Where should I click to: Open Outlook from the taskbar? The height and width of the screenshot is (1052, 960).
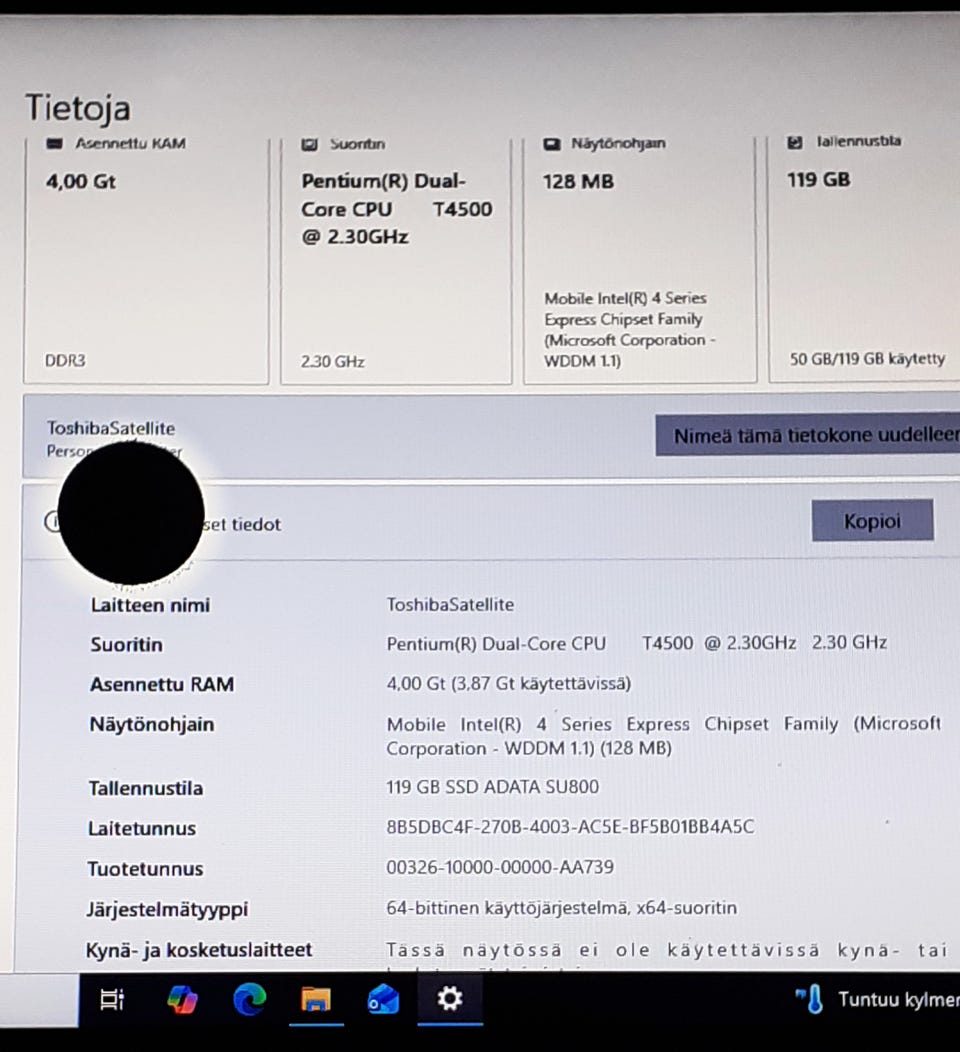tap(383, 999)
